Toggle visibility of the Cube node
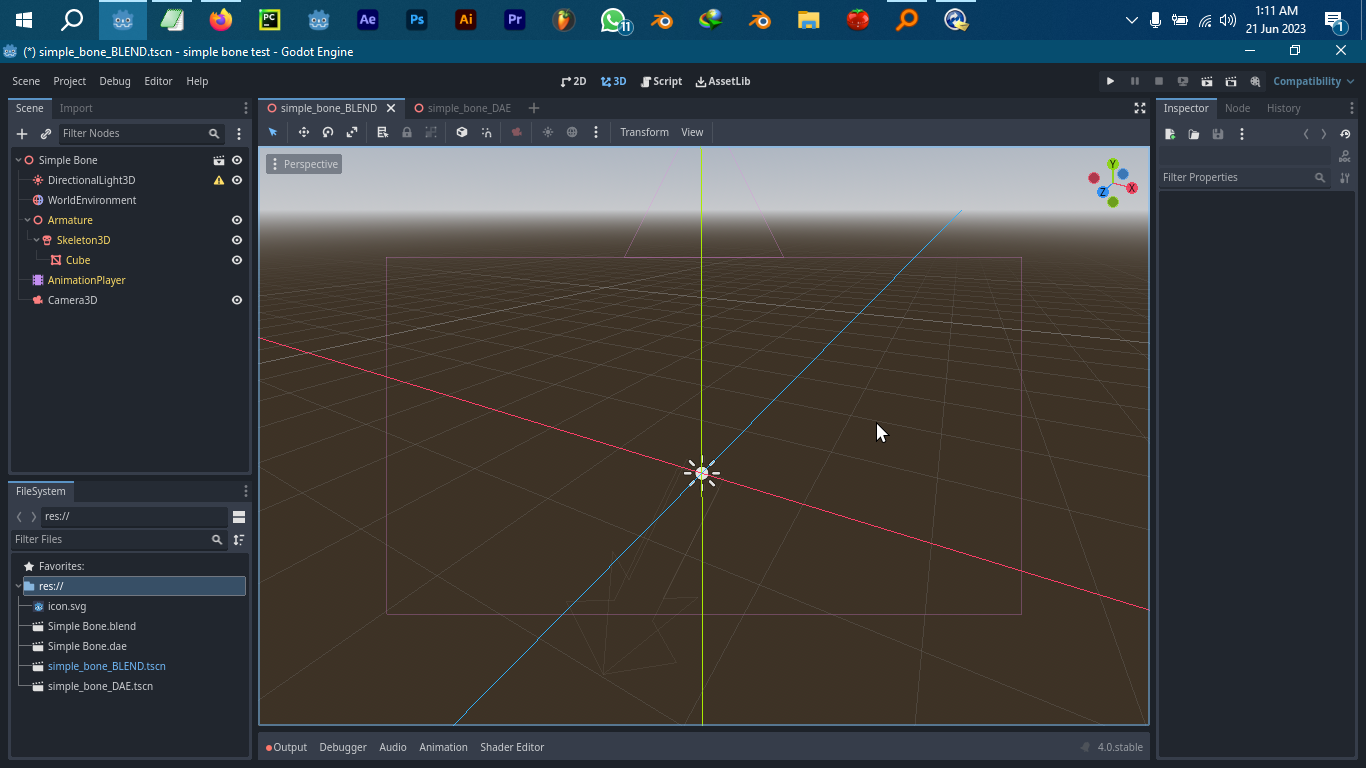The height and width of the screenshot is (768, 1366). pos(236,260)
